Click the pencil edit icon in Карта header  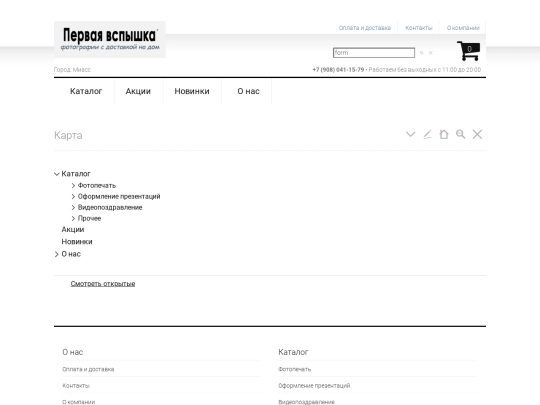tap(427, 134)
